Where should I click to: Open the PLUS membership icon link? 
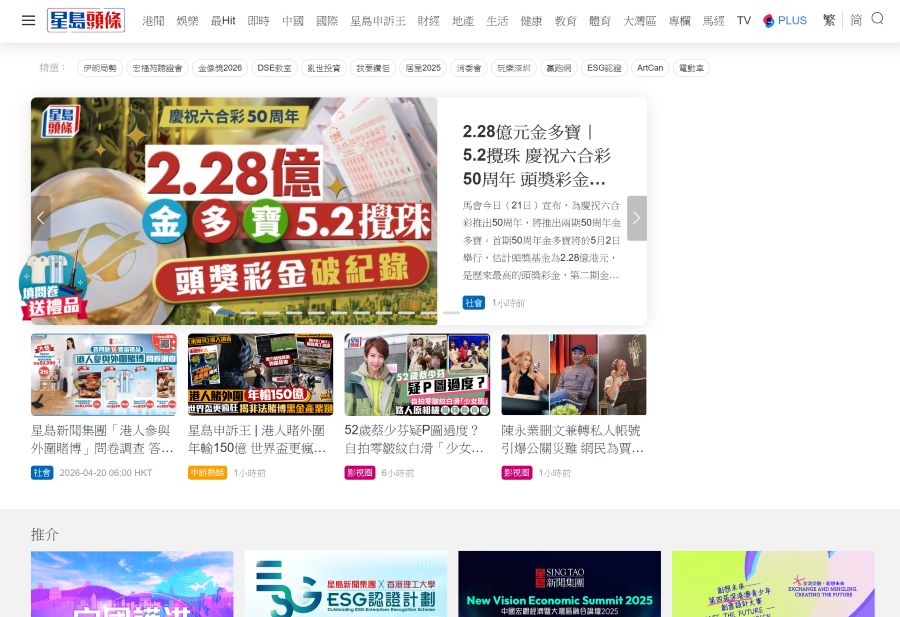point(785,20)
